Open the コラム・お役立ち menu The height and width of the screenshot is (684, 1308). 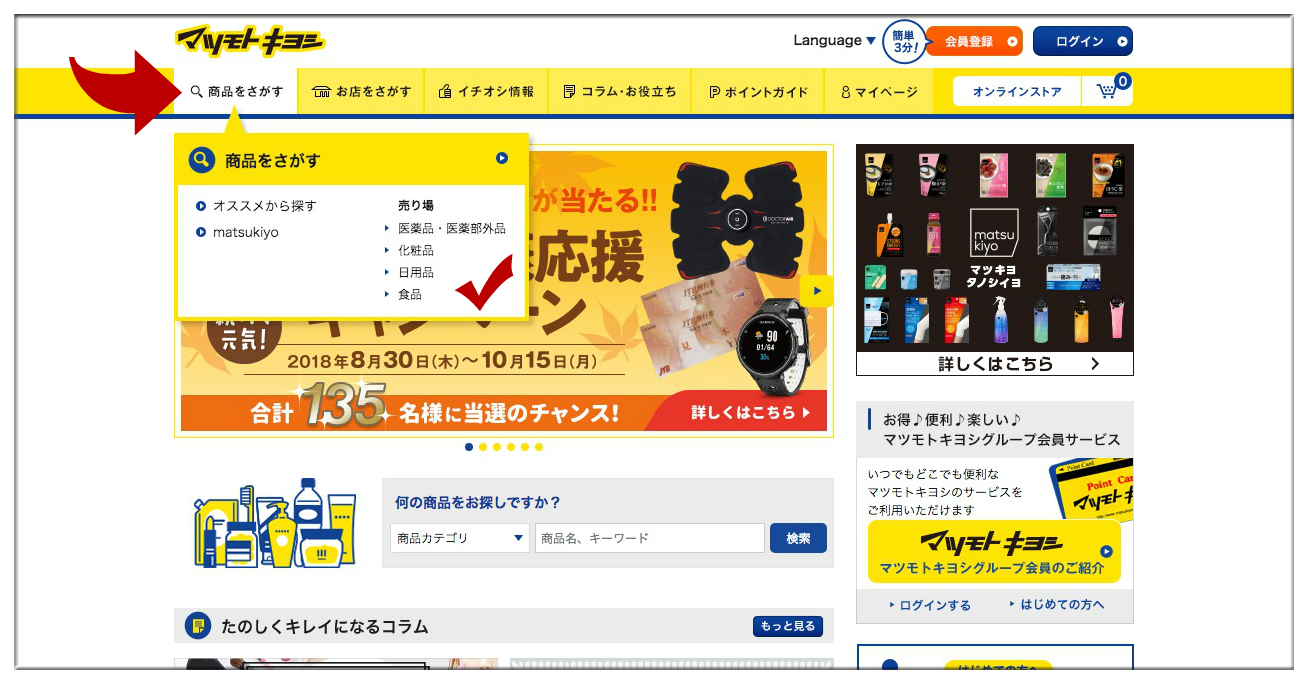click(620, 91)
